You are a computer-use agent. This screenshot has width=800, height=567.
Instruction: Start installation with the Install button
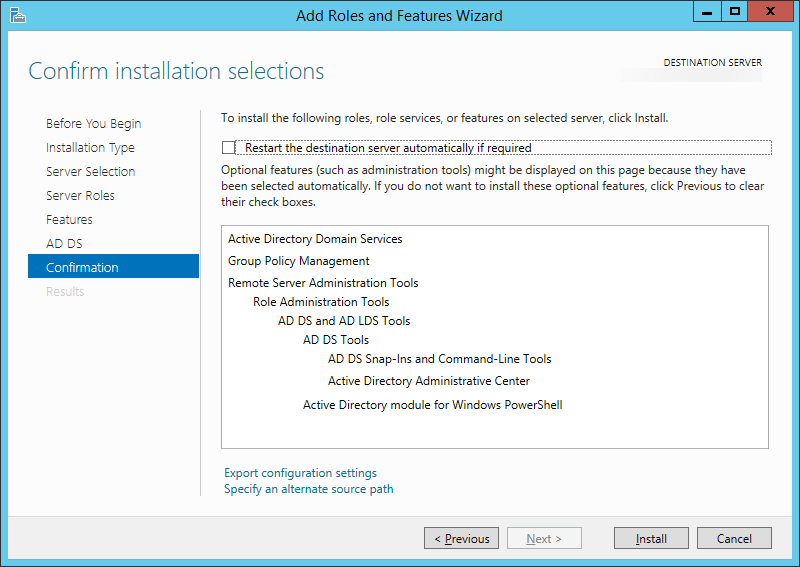pos(651,538)
